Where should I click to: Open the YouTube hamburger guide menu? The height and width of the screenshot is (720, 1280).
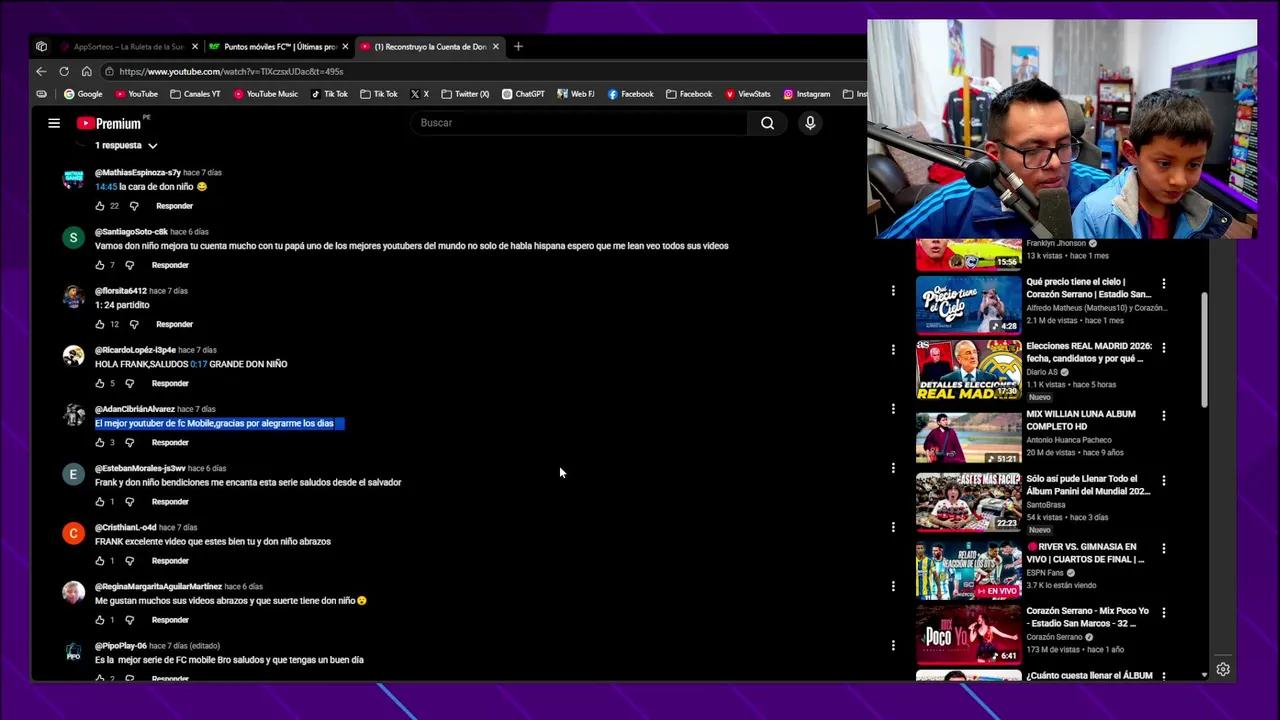[x=54, y=123]
